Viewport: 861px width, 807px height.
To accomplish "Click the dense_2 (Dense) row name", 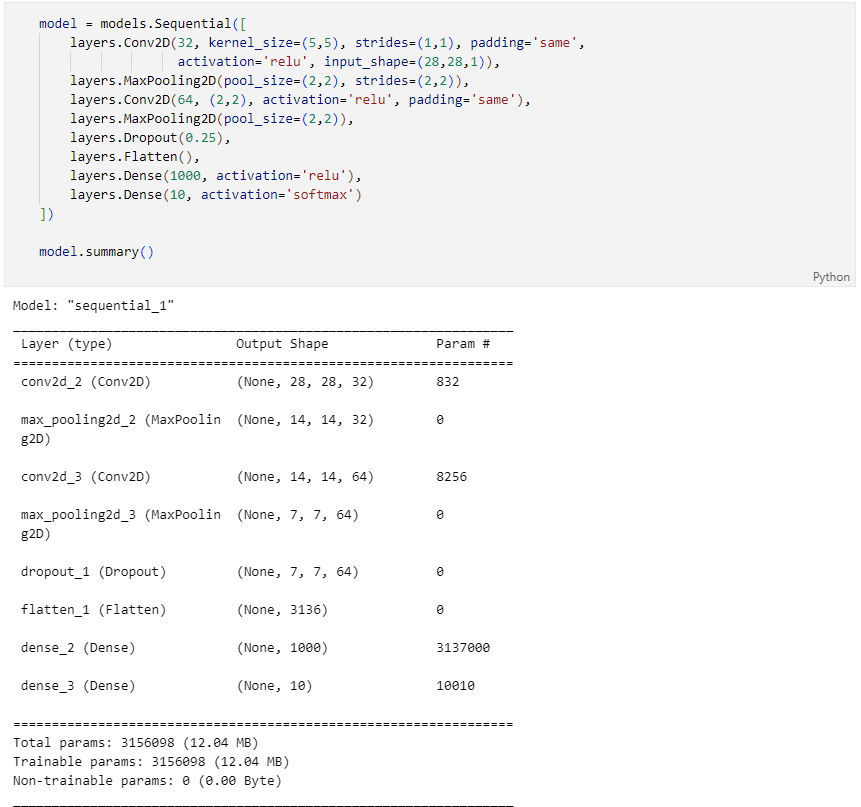I will coord(78,648).
